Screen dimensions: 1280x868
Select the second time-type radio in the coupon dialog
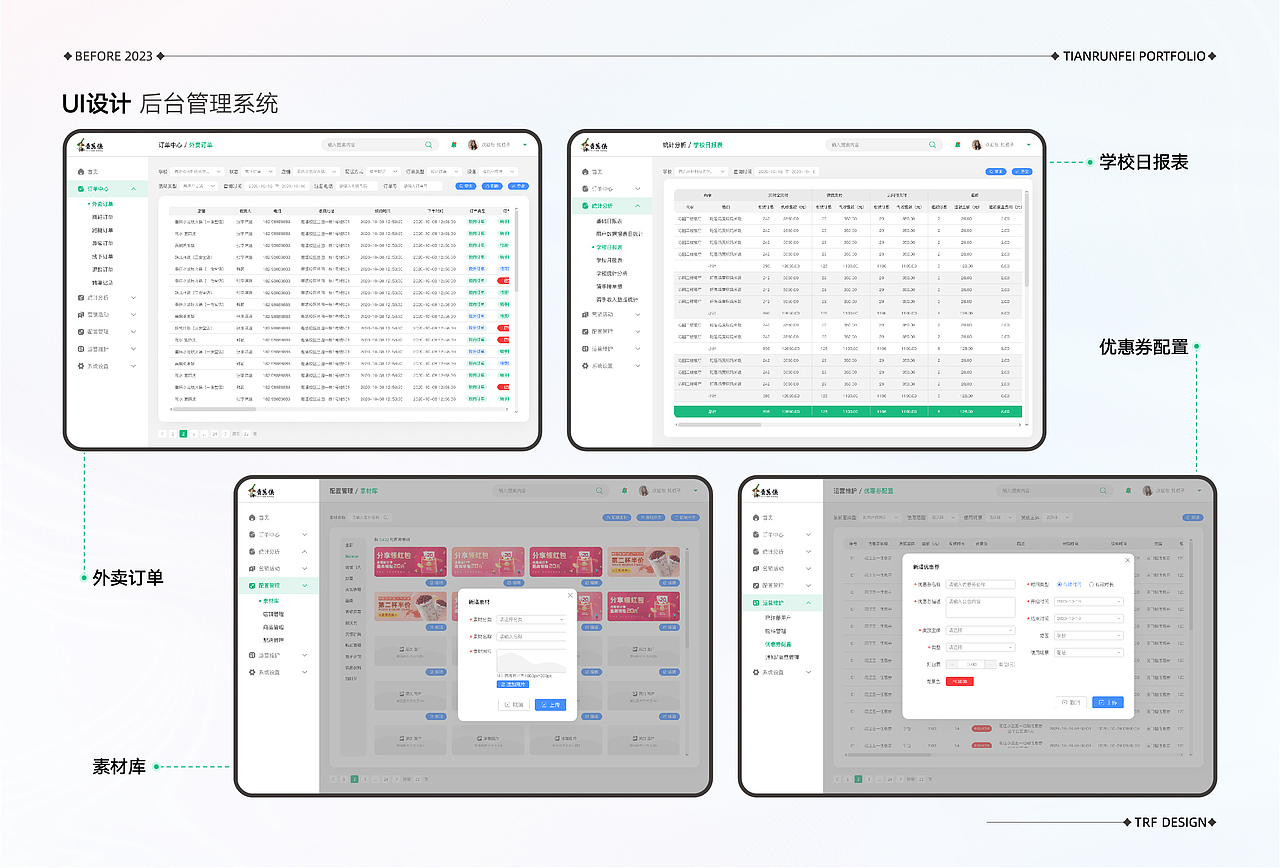pyautogui.click(x=1092, y=584)
